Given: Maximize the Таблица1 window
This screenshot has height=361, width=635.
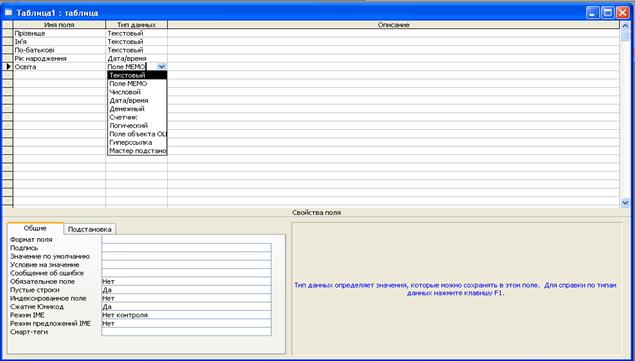Looking at the screenshot, I should [607, 13].
